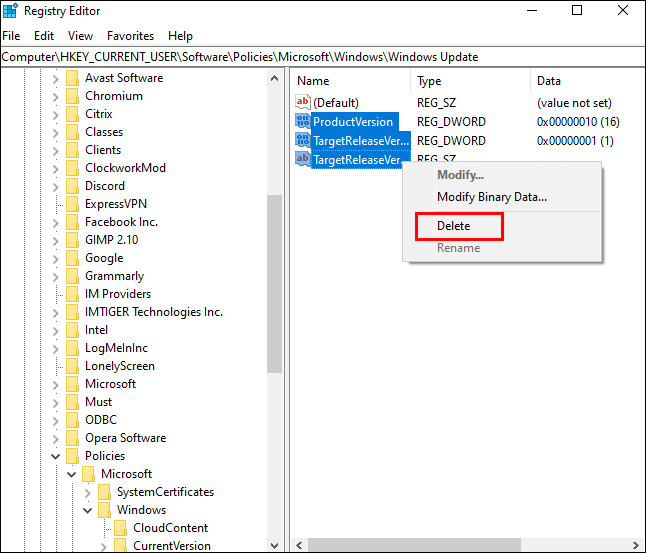
Task: Collapse the Microsoft node under Policies
Action: [72, 474]
